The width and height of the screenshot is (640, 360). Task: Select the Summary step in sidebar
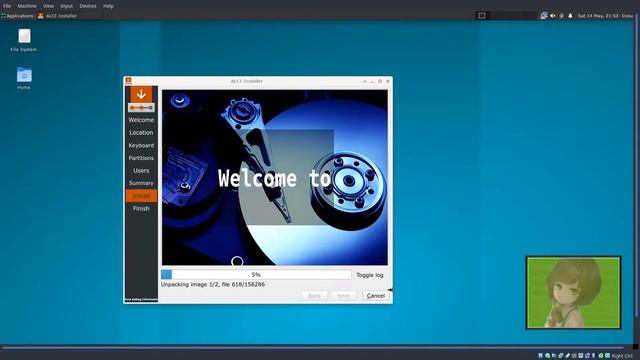coord(141,183)
